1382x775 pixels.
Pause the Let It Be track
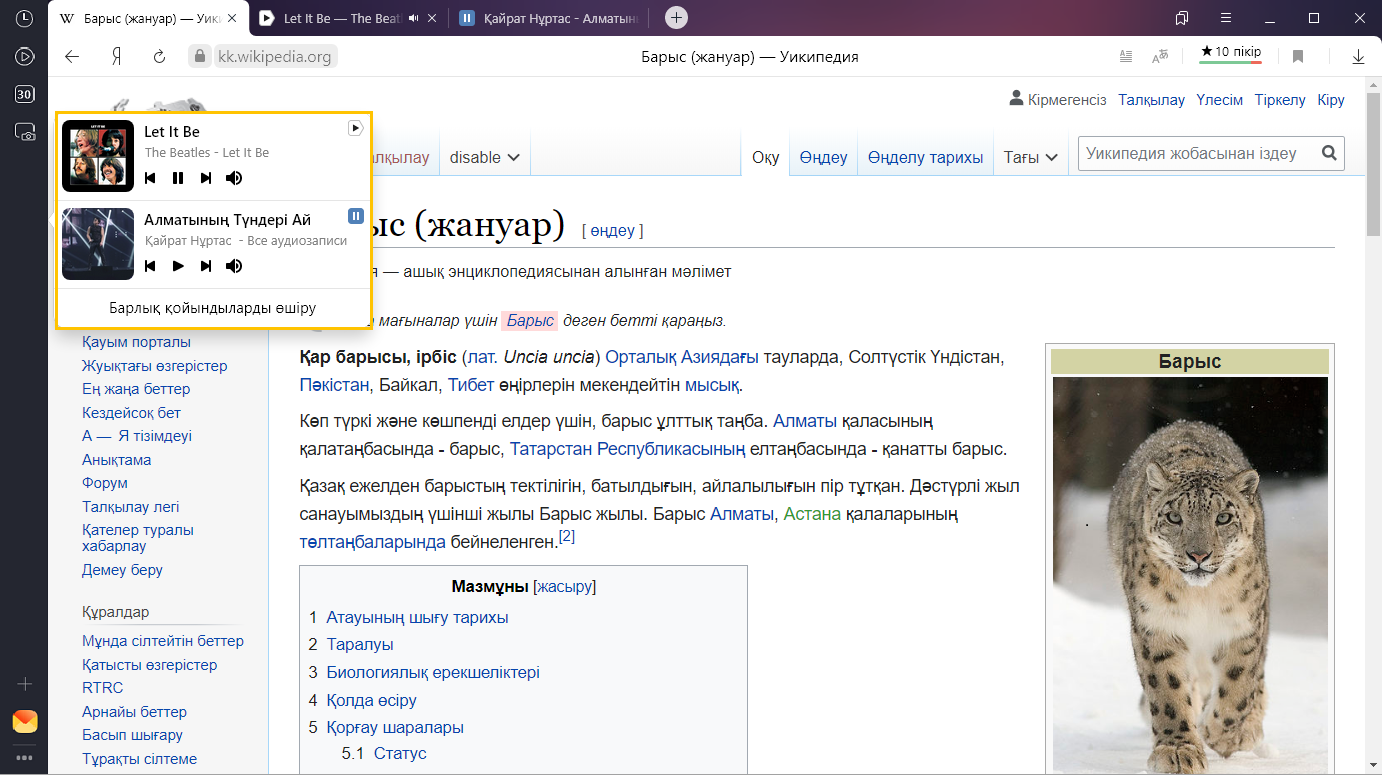(x=178, y=178)
